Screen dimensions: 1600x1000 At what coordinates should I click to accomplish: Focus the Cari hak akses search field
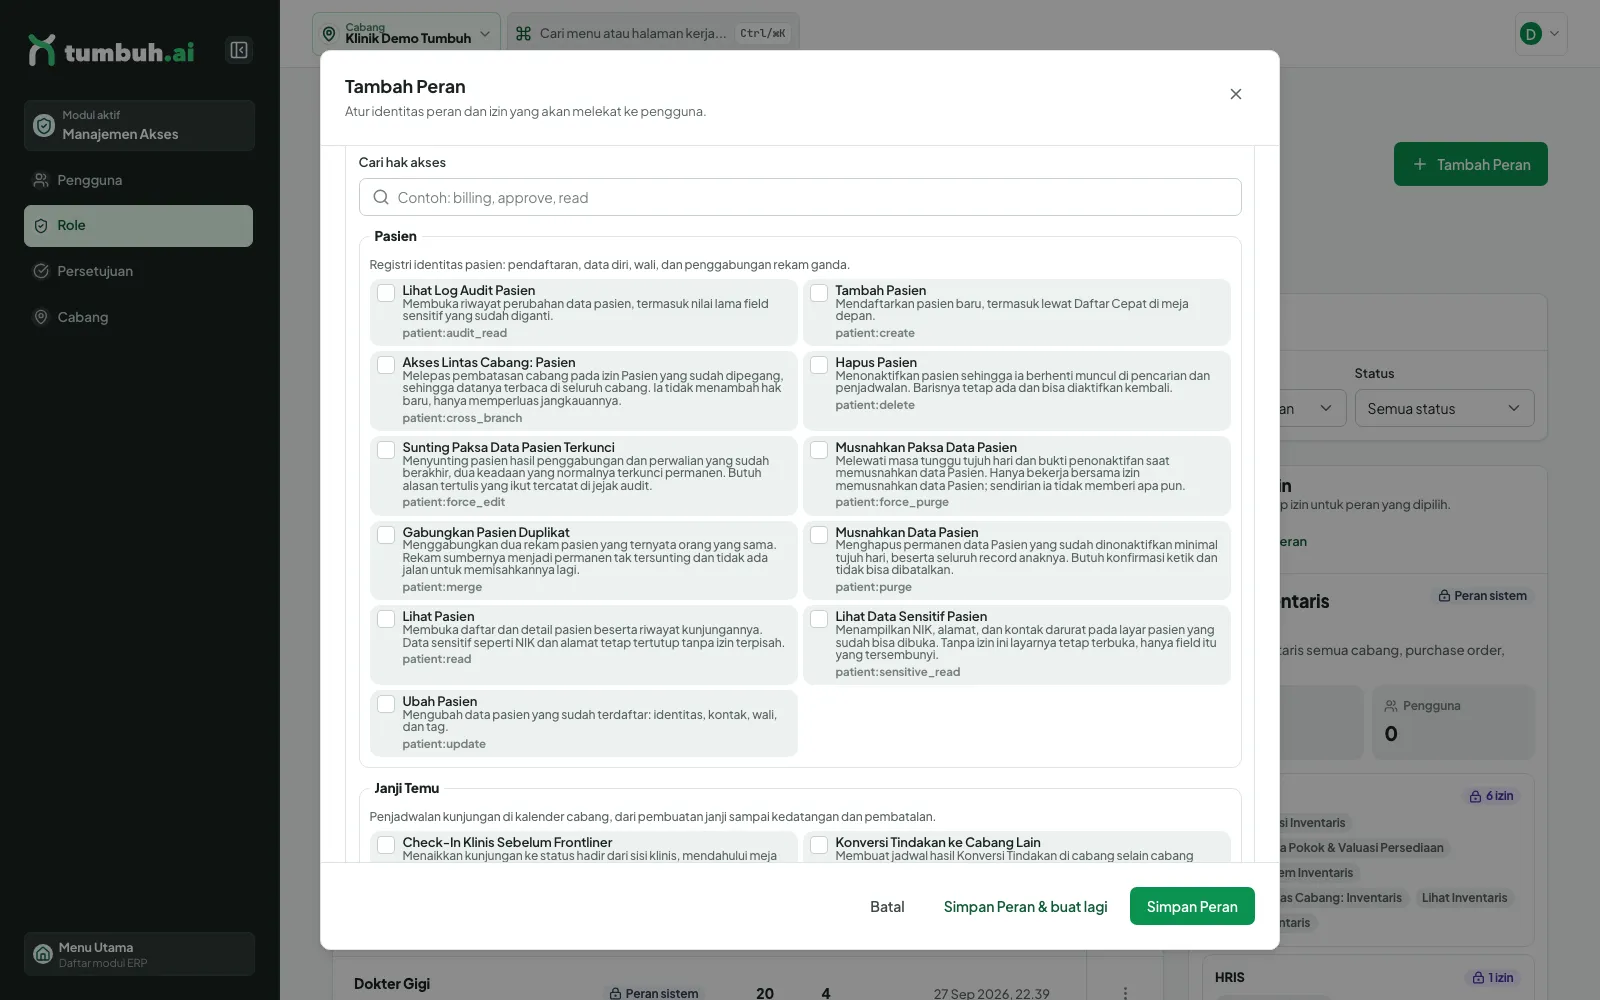[x=800, y=197]
